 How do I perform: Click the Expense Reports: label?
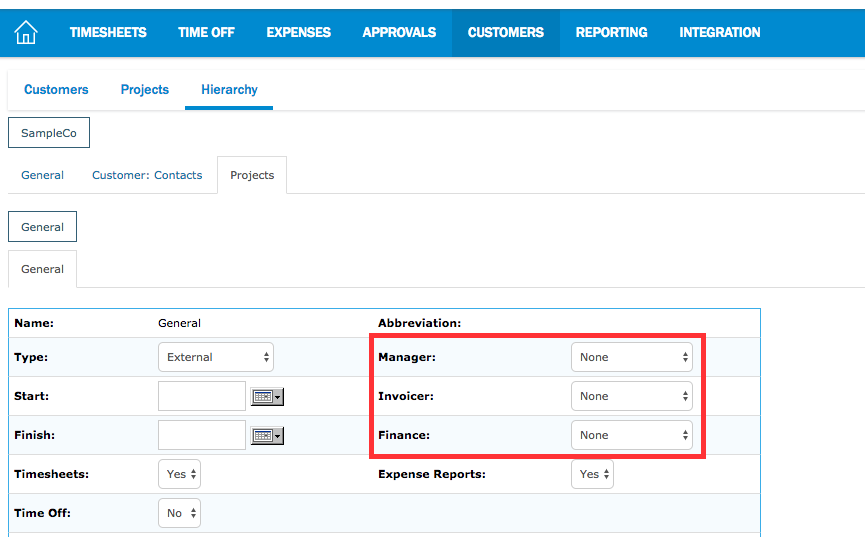432,474
